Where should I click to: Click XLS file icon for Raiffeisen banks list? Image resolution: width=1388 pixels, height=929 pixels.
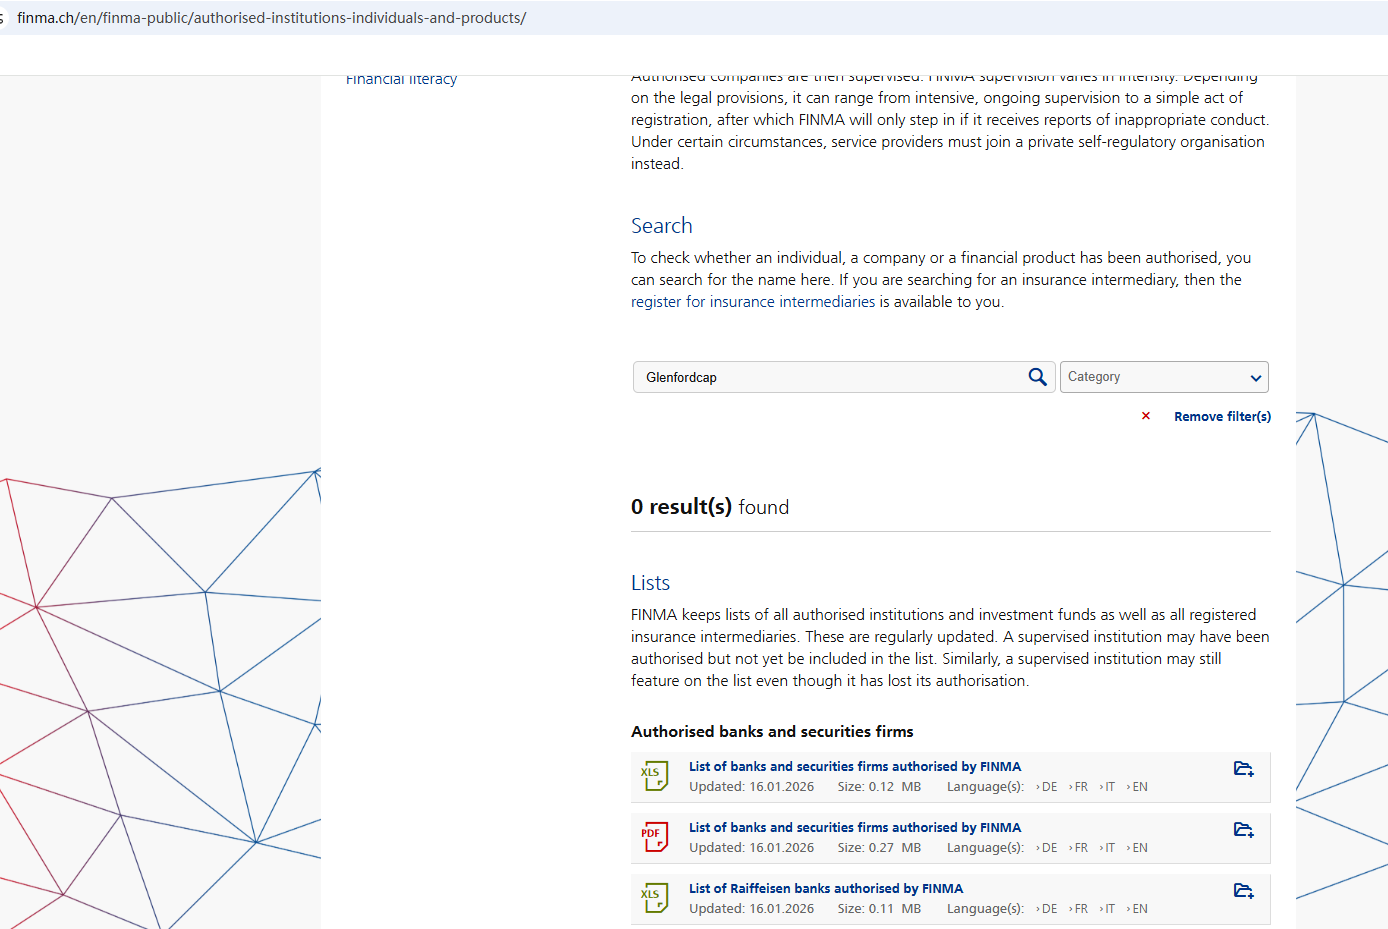655,898
